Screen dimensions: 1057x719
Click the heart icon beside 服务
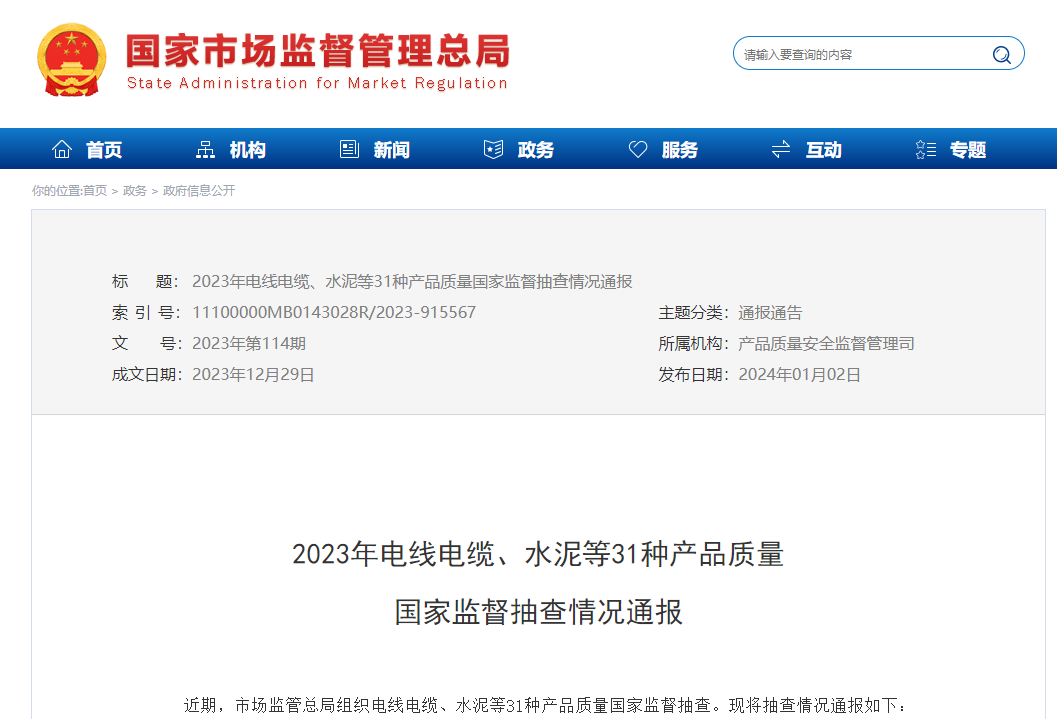pos(638,148)
